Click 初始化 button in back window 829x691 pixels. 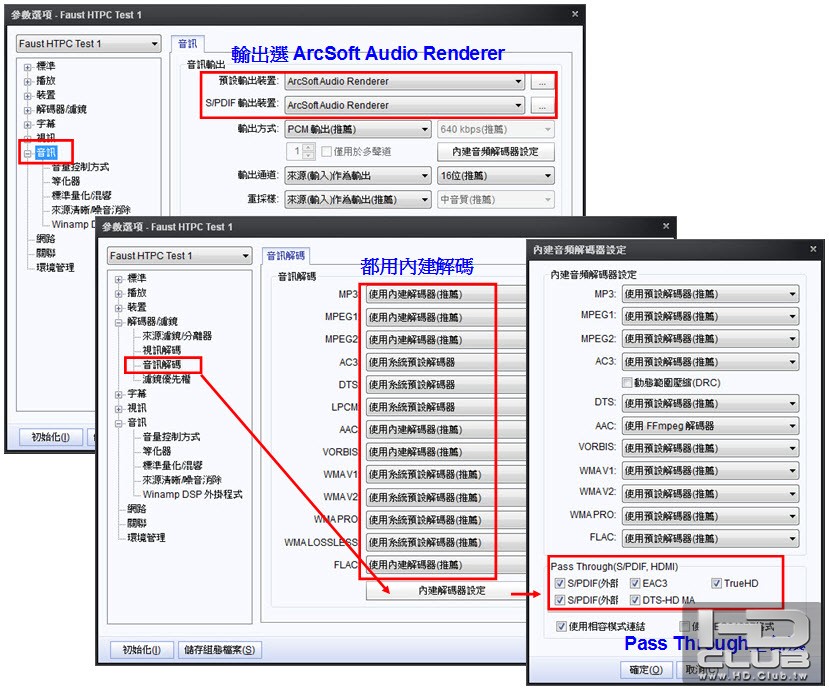coord(51,437)
